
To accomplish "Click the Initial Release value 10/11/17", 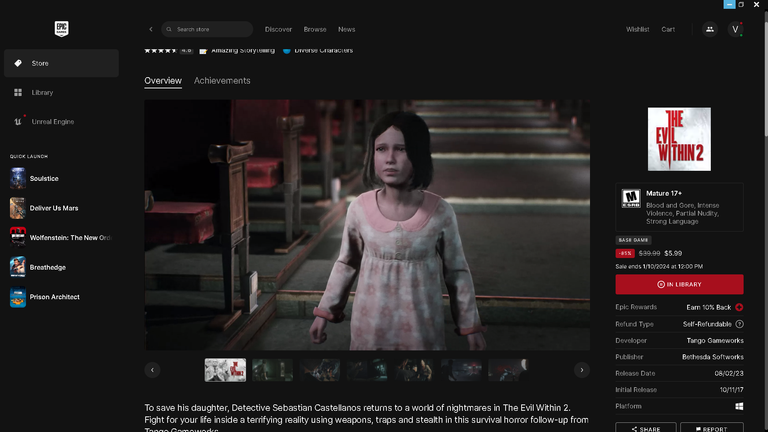I will [731, 390].
